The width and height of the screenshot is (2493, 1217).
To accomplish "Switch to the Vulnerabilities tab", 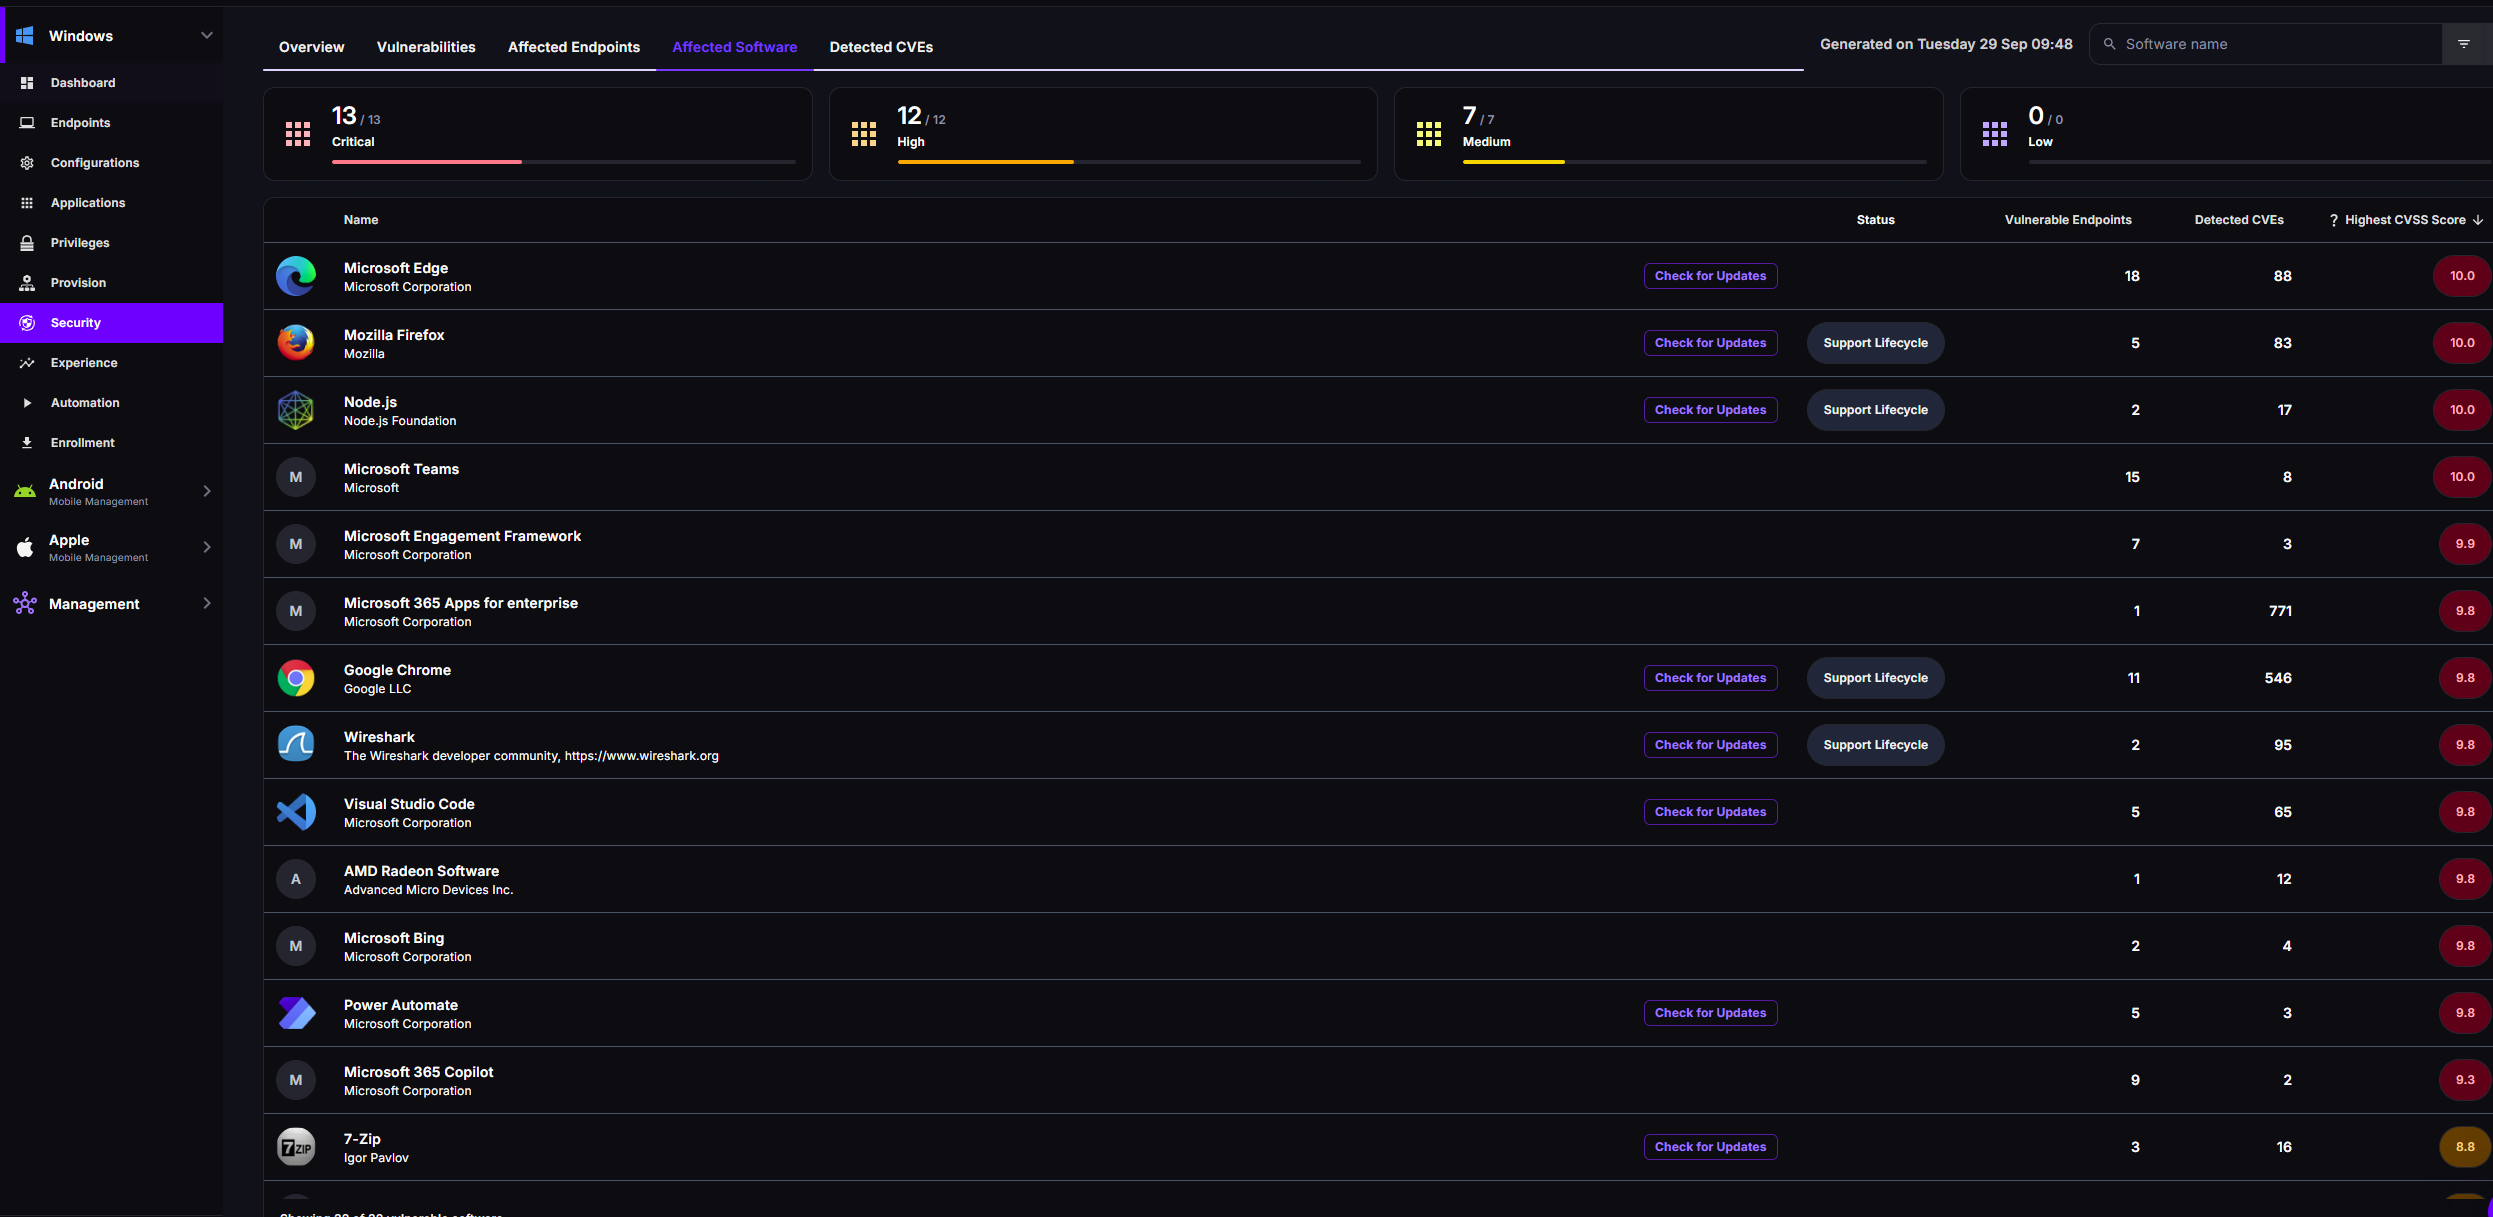I will (426, 47).
